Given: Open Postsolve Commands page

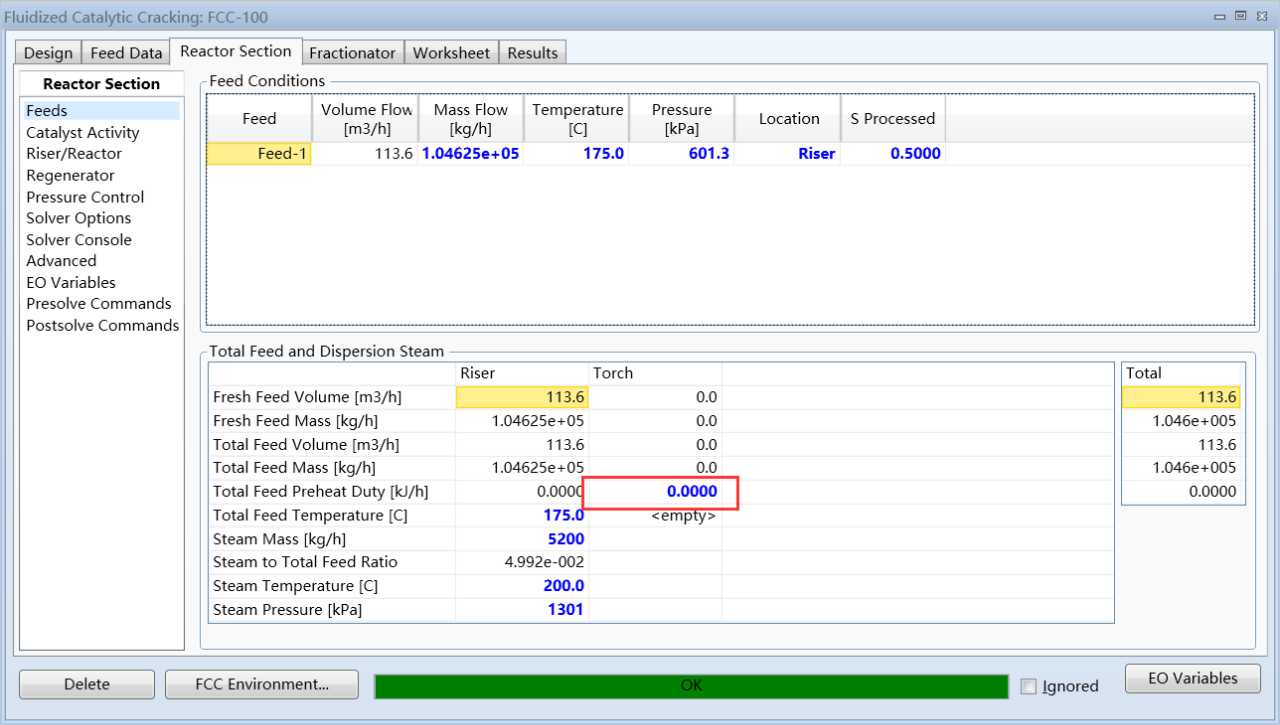Looking at the screenshot, I should (x=103, y=326).
